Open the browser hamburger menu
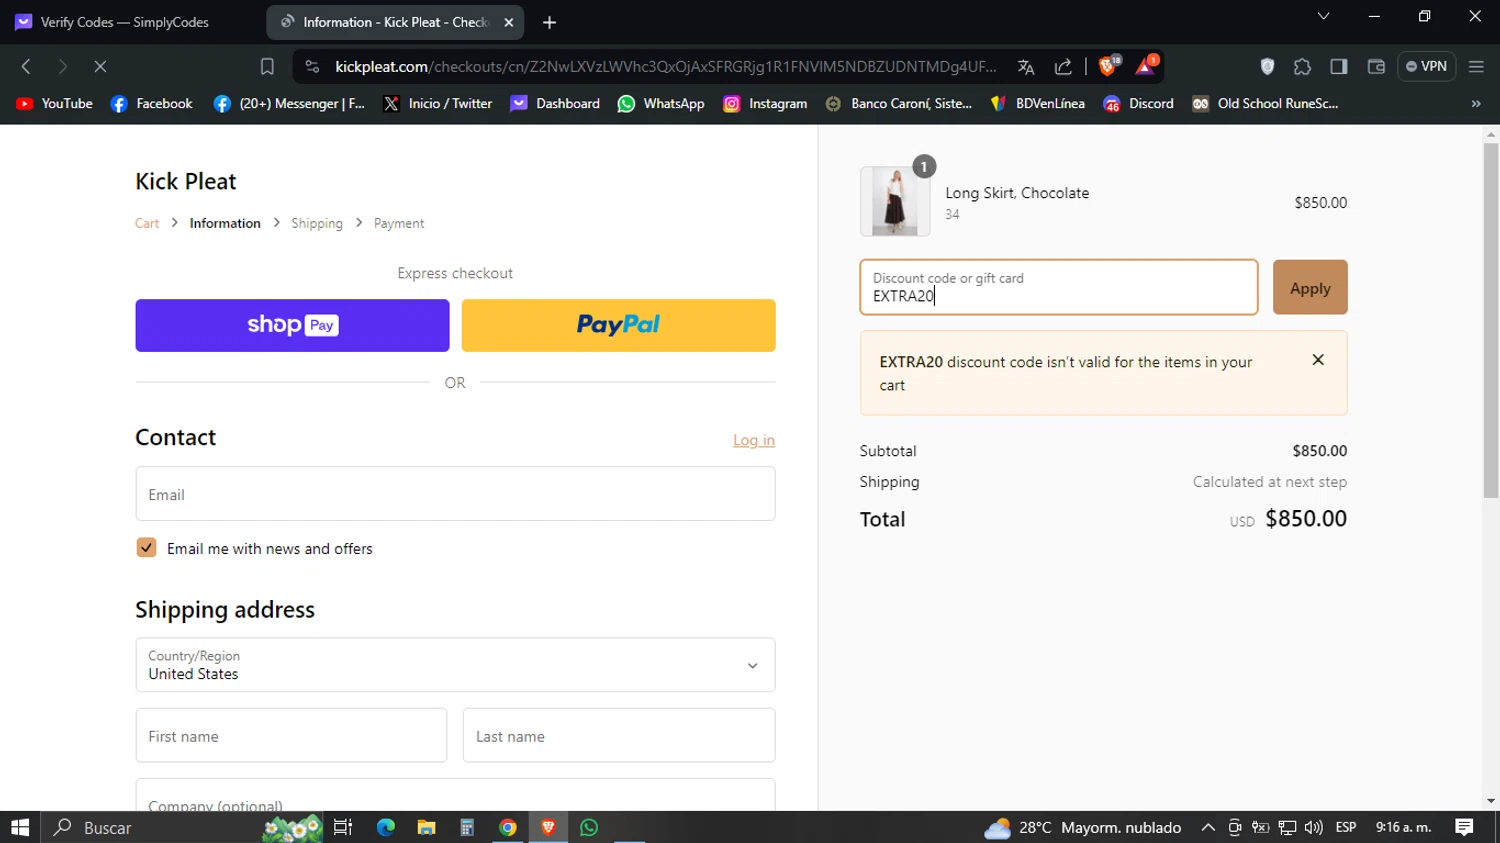1500x843 pixels. [1476, 66]
